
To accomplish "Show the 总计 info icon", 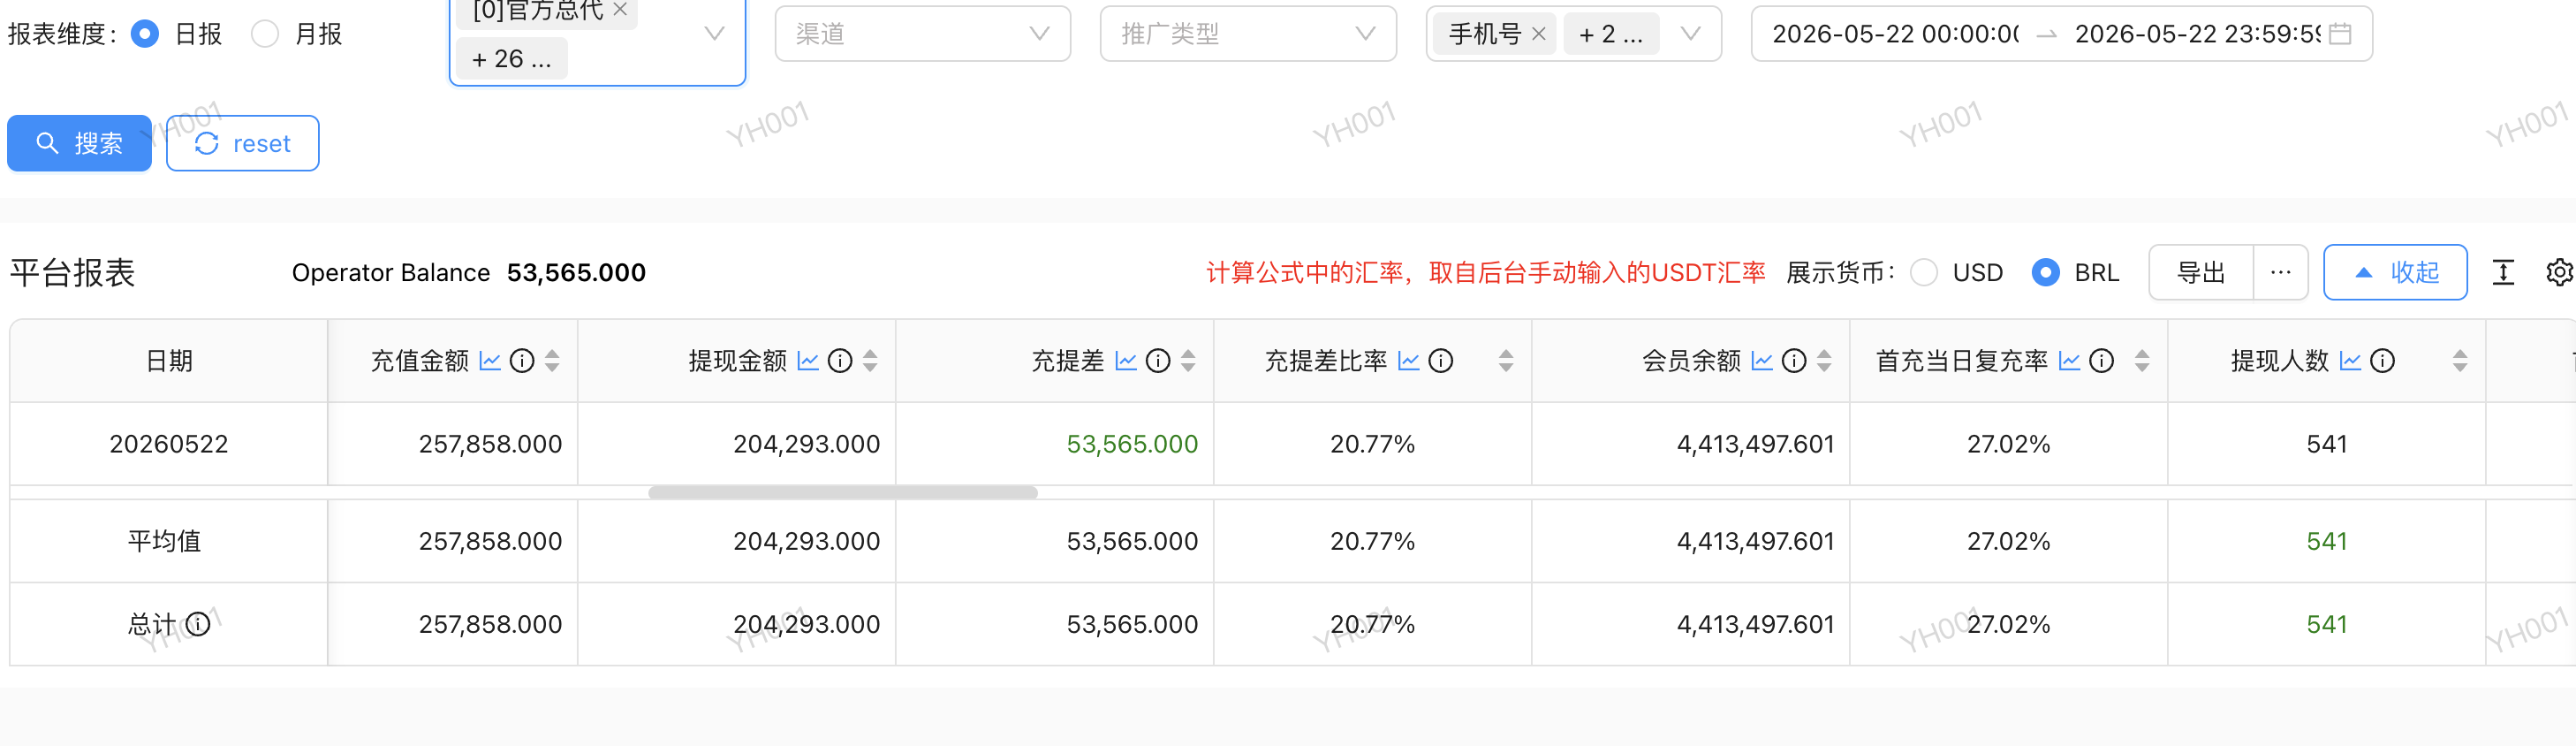I will (x=198, y=624).
